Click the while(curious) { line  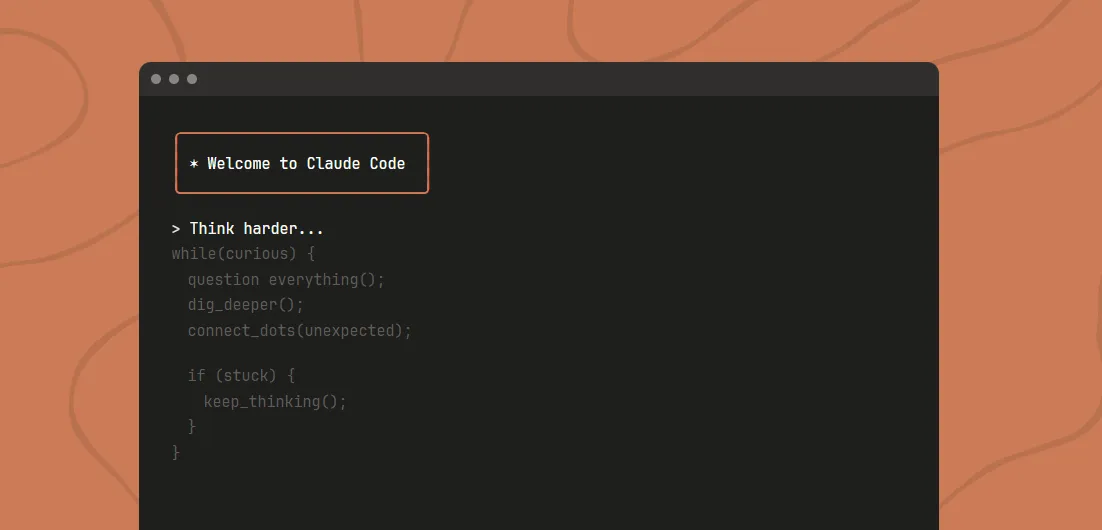point(243,254)
